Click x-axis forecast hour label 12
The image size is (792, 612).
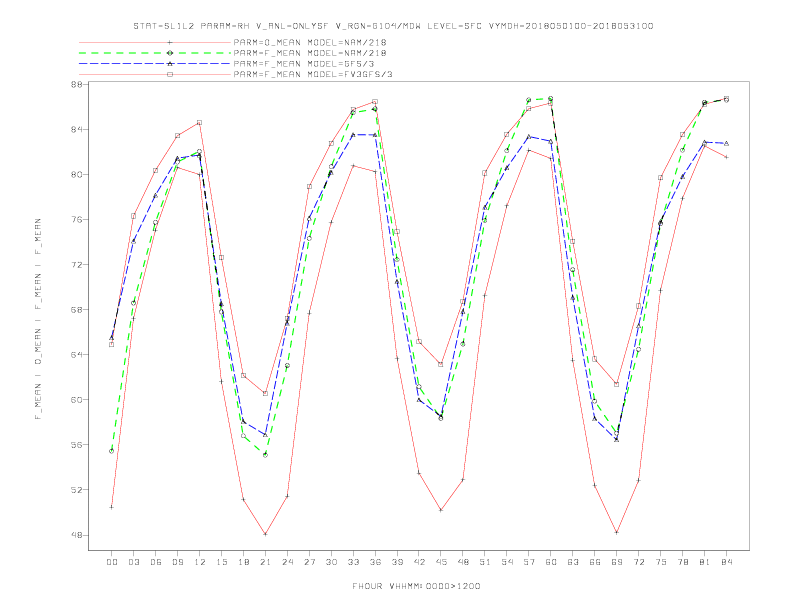[200, 562]
